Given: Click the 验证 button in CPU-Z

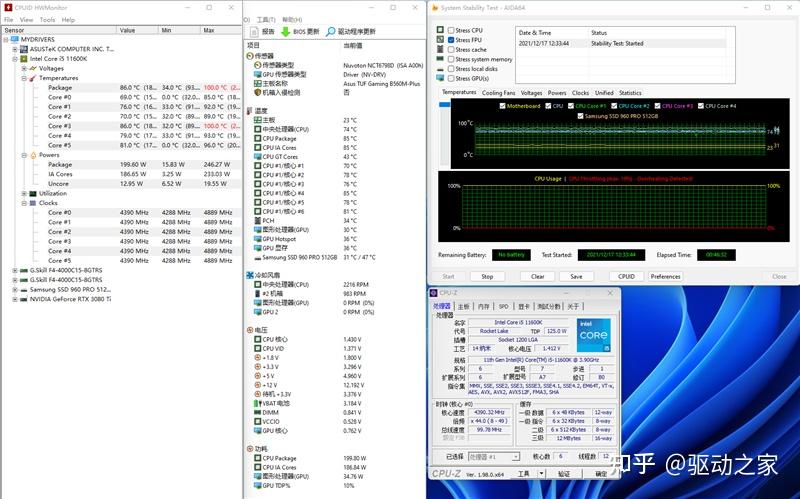Looking at the screenshot, I should pyautogui.click(x=563, y=473).
